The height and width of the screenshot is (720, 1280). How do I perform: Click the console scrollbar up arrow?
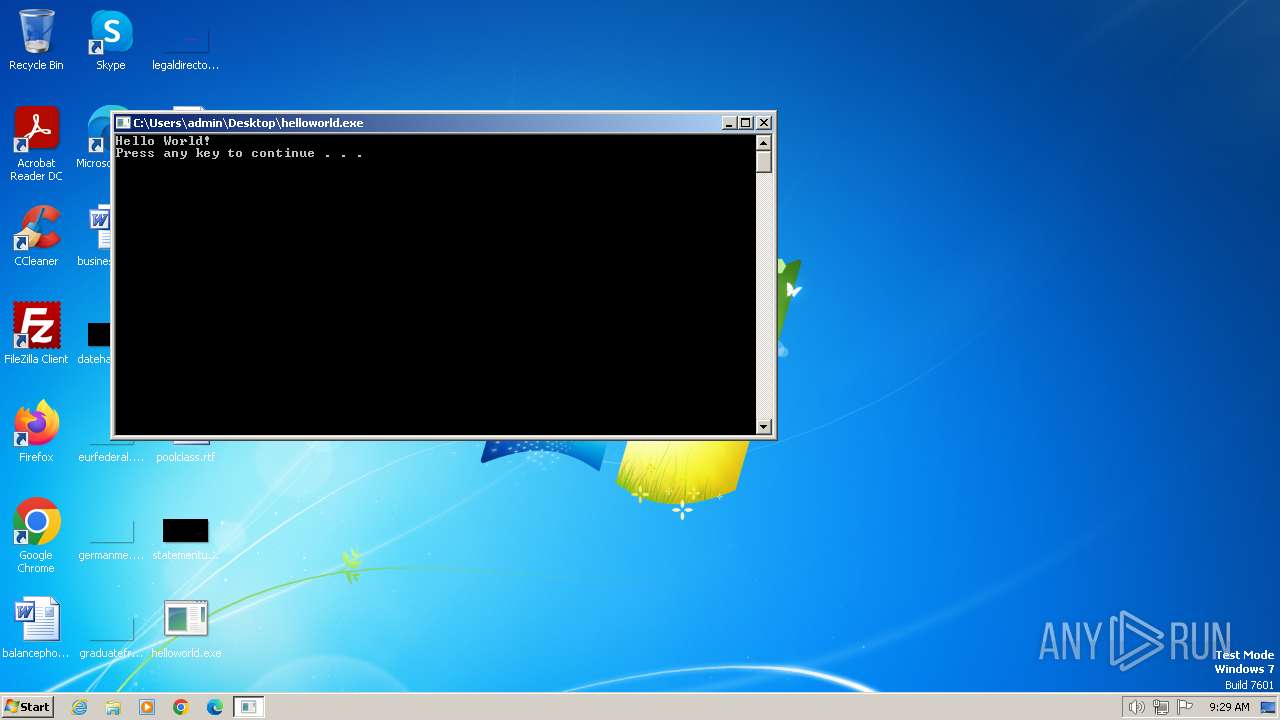coord(764,143)
